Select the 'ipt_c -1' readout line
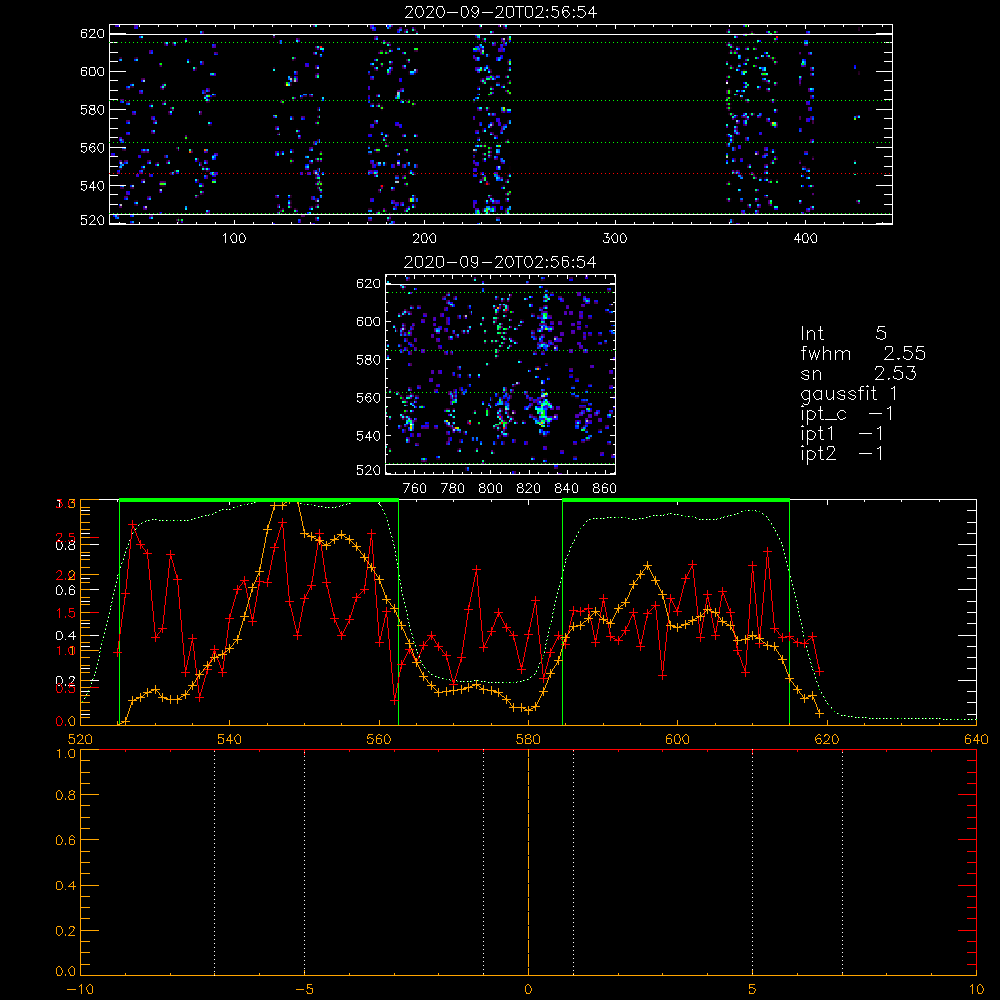Image resolution: width=1000 pixels, height=1000 pixels. tap(847, 414)
